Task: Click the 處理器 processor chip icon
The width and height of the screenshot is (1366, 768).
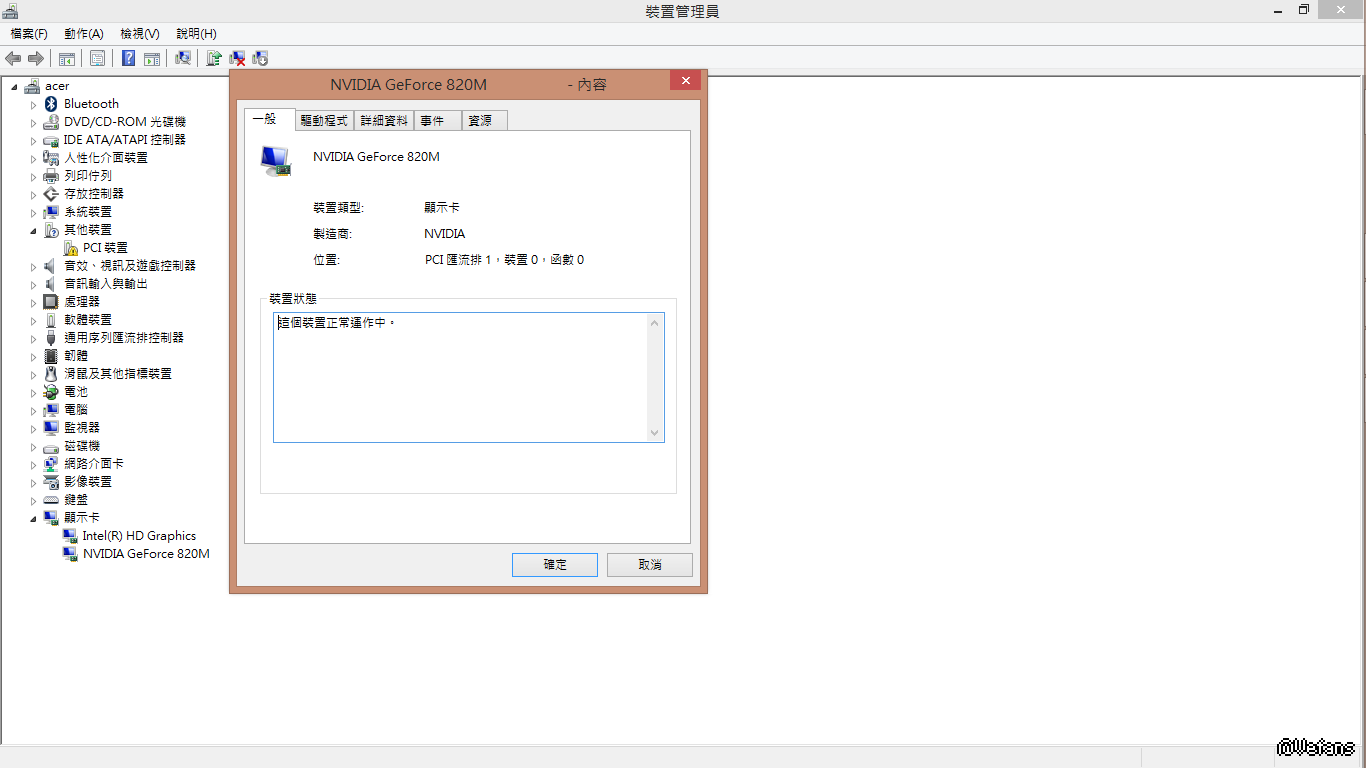Action: [x=51, y=302]
